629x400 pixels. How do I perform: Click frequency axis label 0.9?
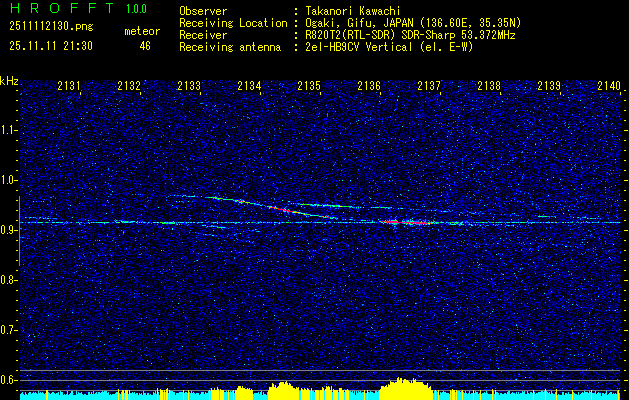coord(8,230)
